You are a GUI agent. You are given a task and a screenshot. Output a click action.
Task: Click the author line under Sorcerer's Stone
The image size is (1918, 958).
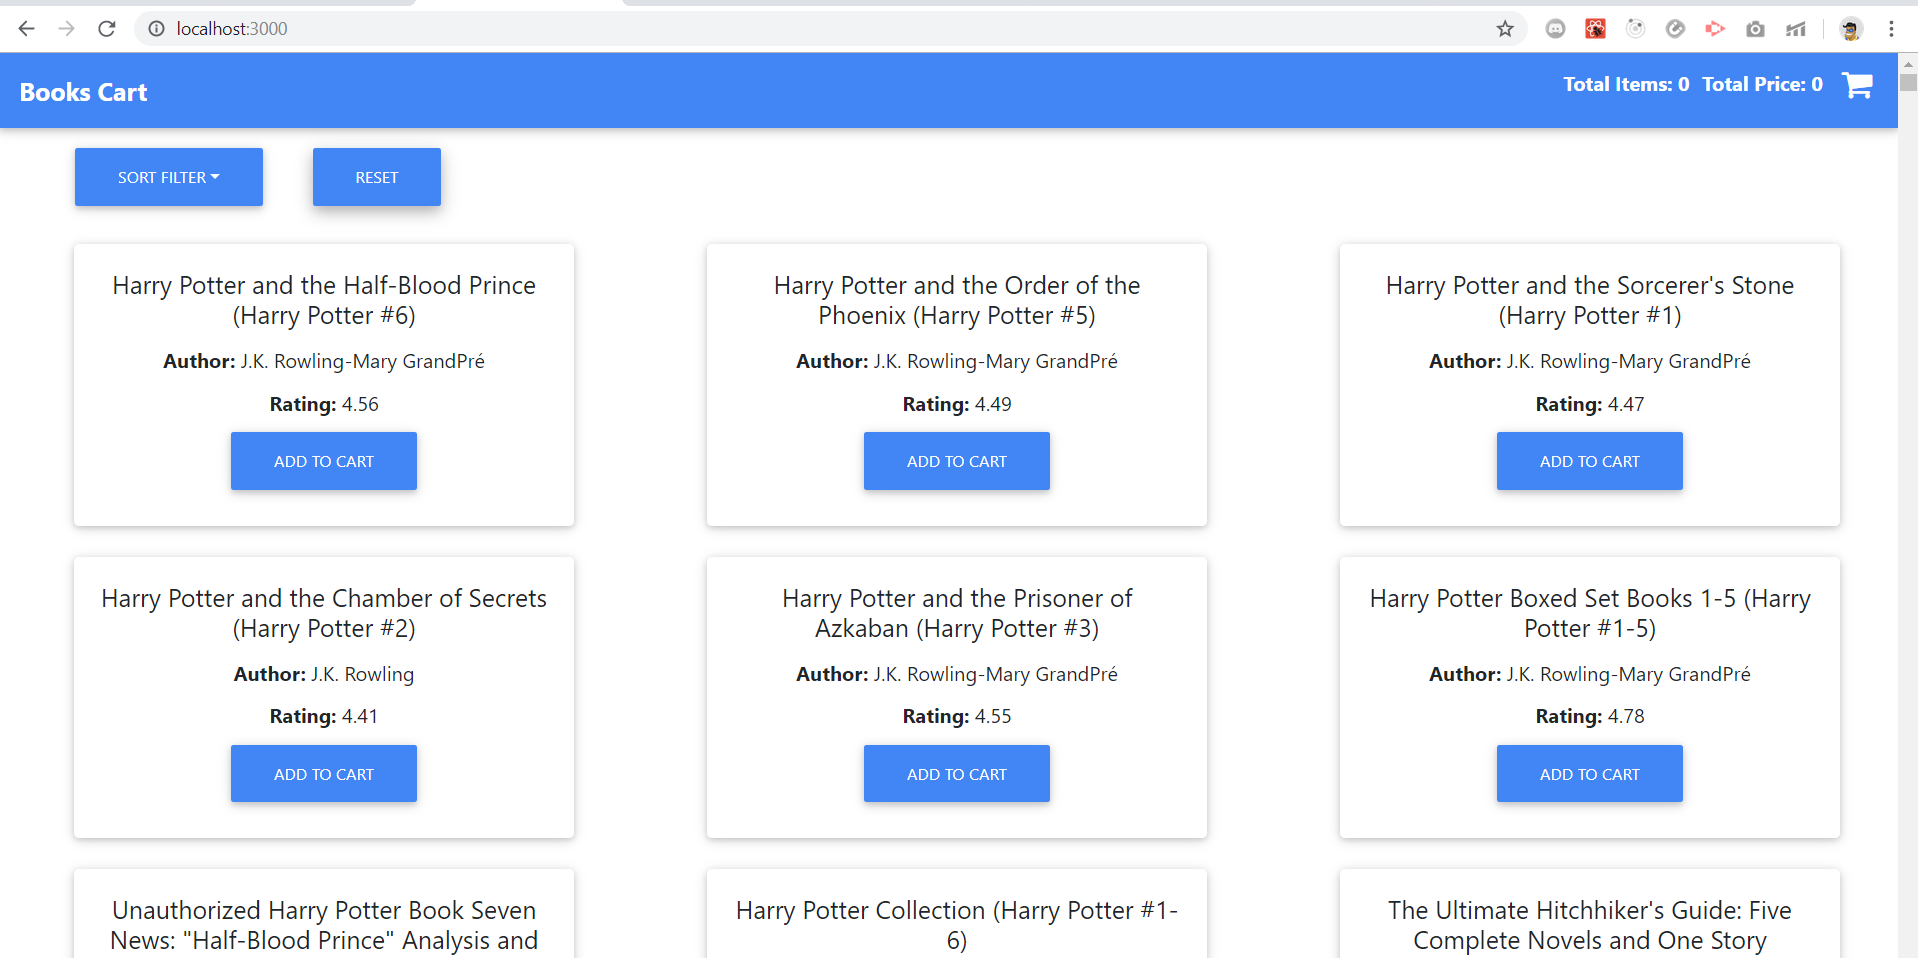[x=1590, y=361]
